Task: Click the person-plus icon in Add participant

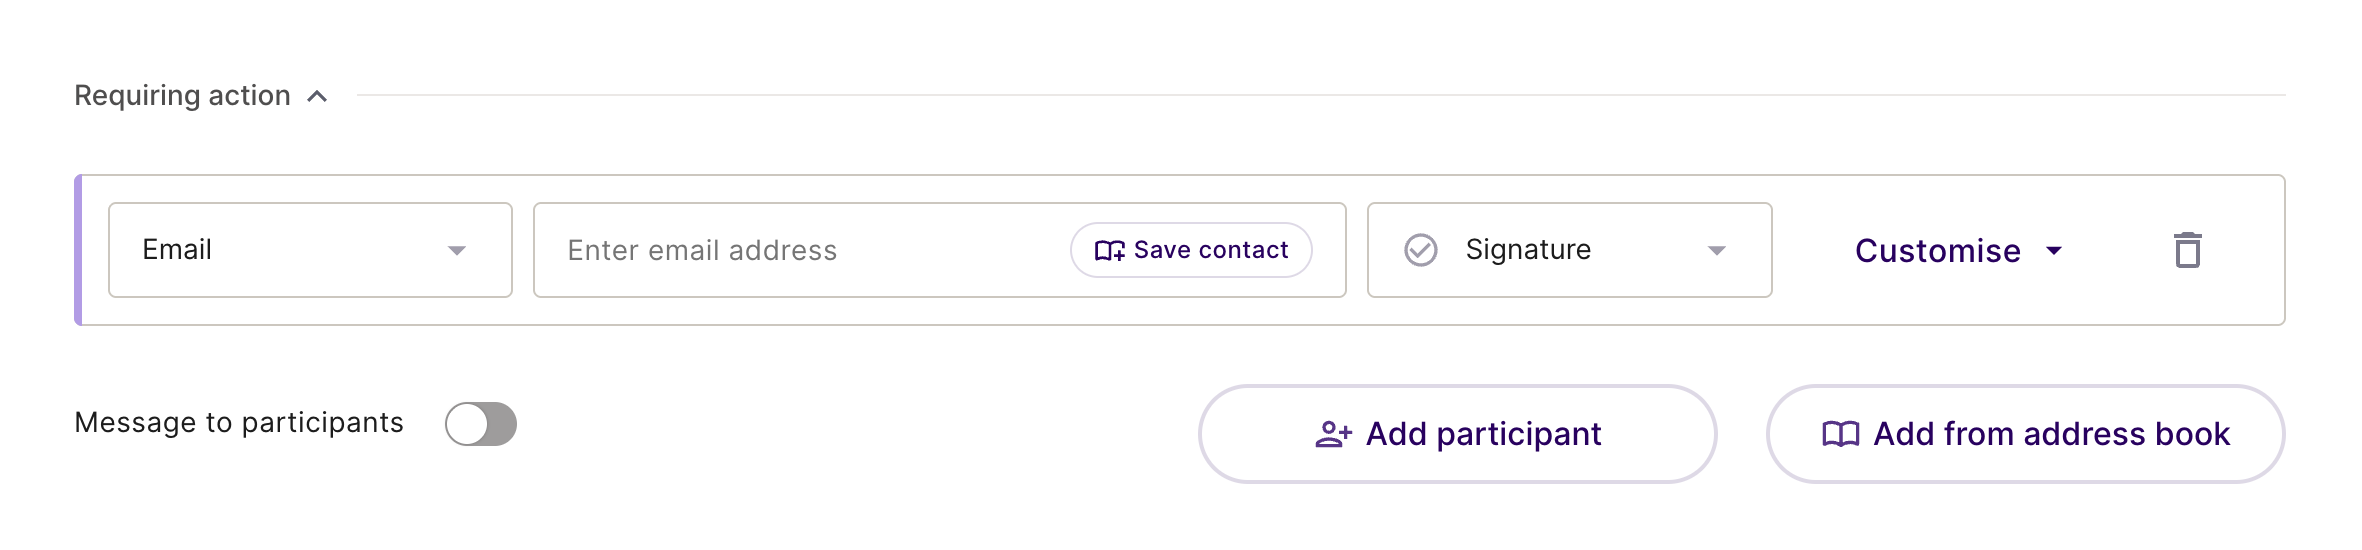Action: click(x=1333, y=434)
